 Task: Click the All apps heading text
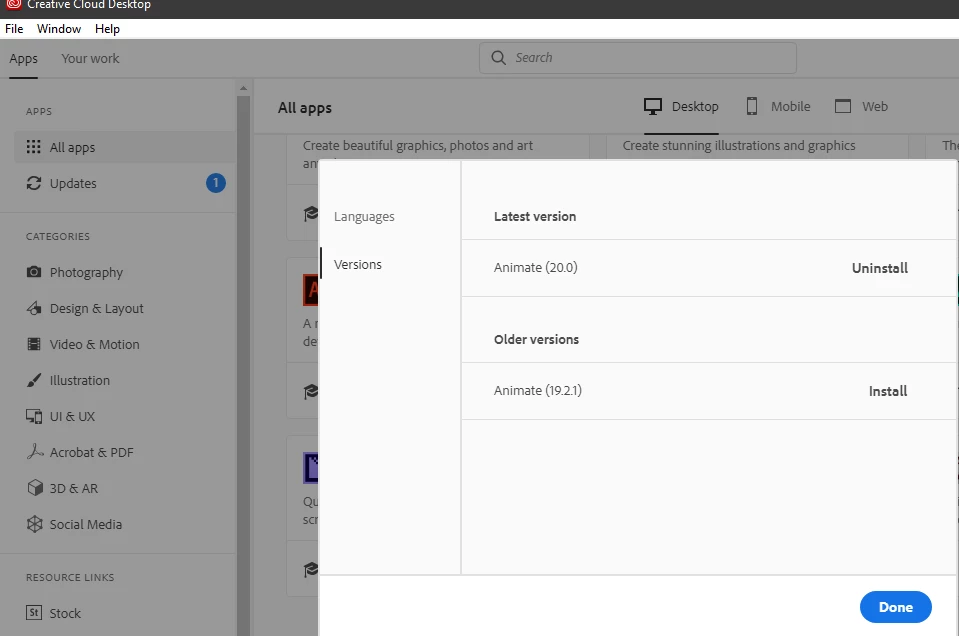click(x=305, y=108)
